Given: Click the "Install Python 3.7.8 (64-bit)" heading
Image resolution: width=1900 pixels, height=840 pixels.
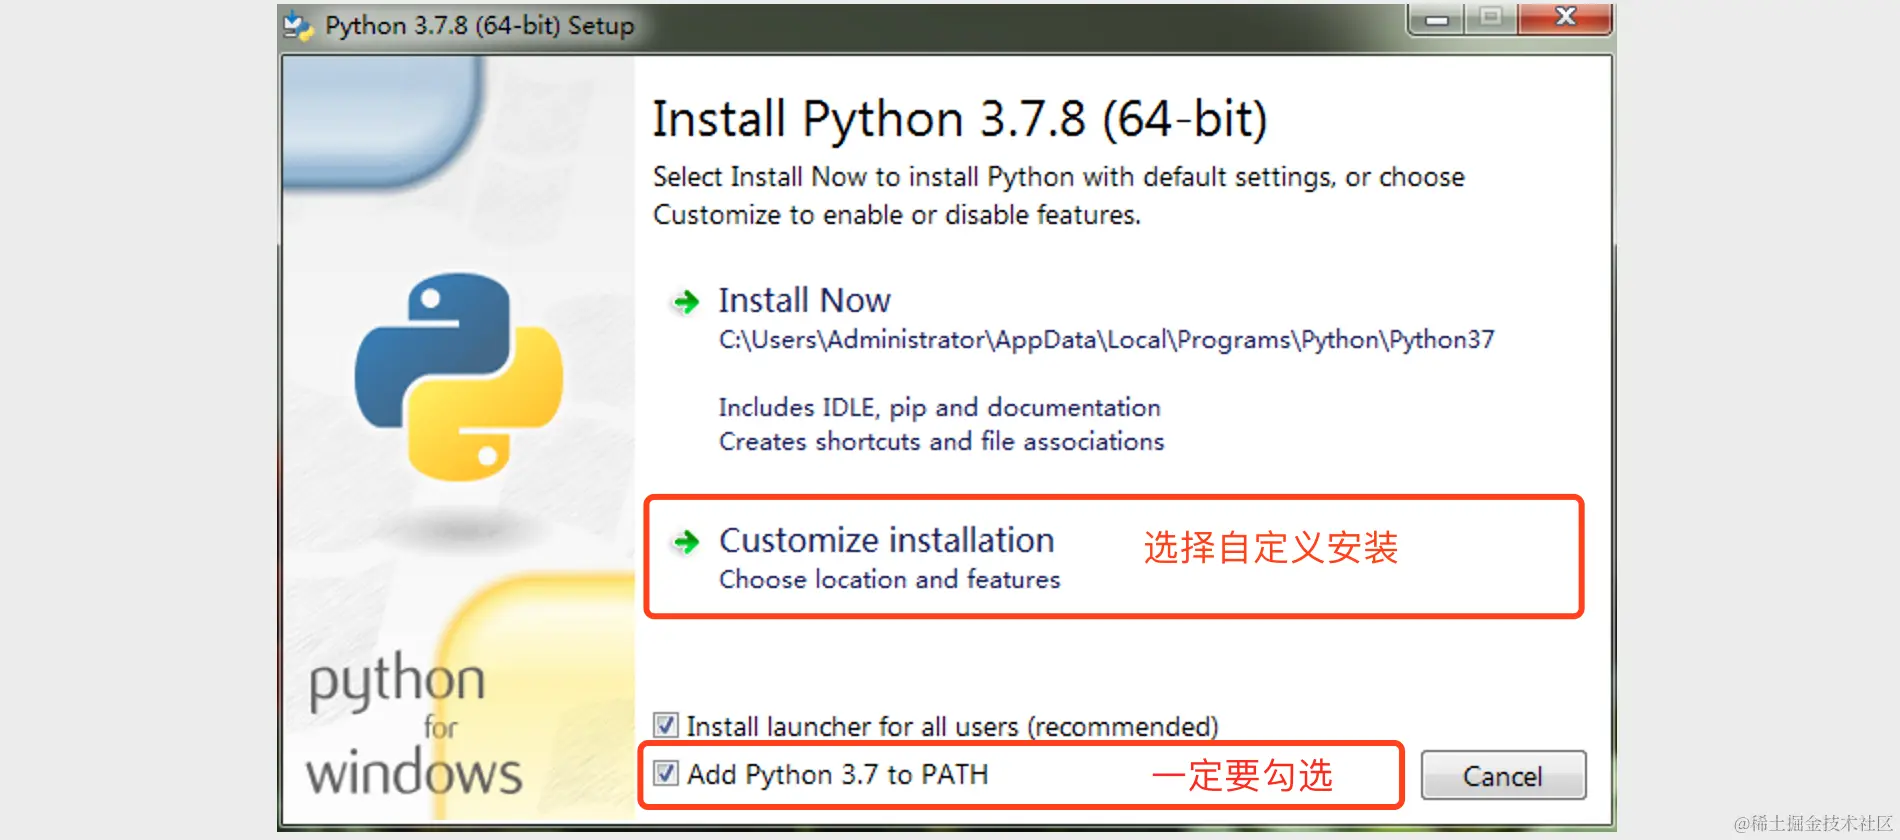Looking at the screenshot, I should tap(960, 120).
